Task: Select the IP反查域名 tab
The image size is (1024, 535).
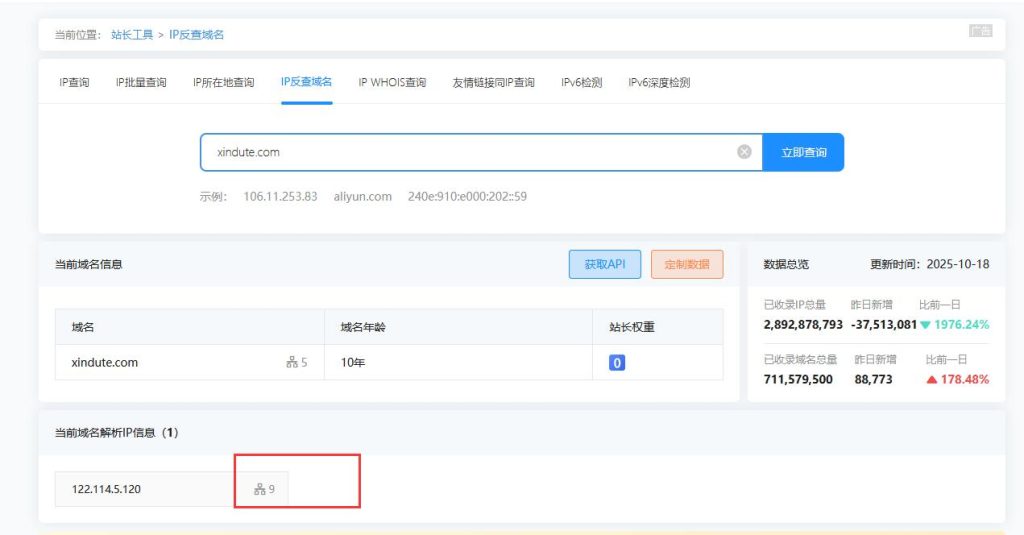Action: tap(306, 82)
